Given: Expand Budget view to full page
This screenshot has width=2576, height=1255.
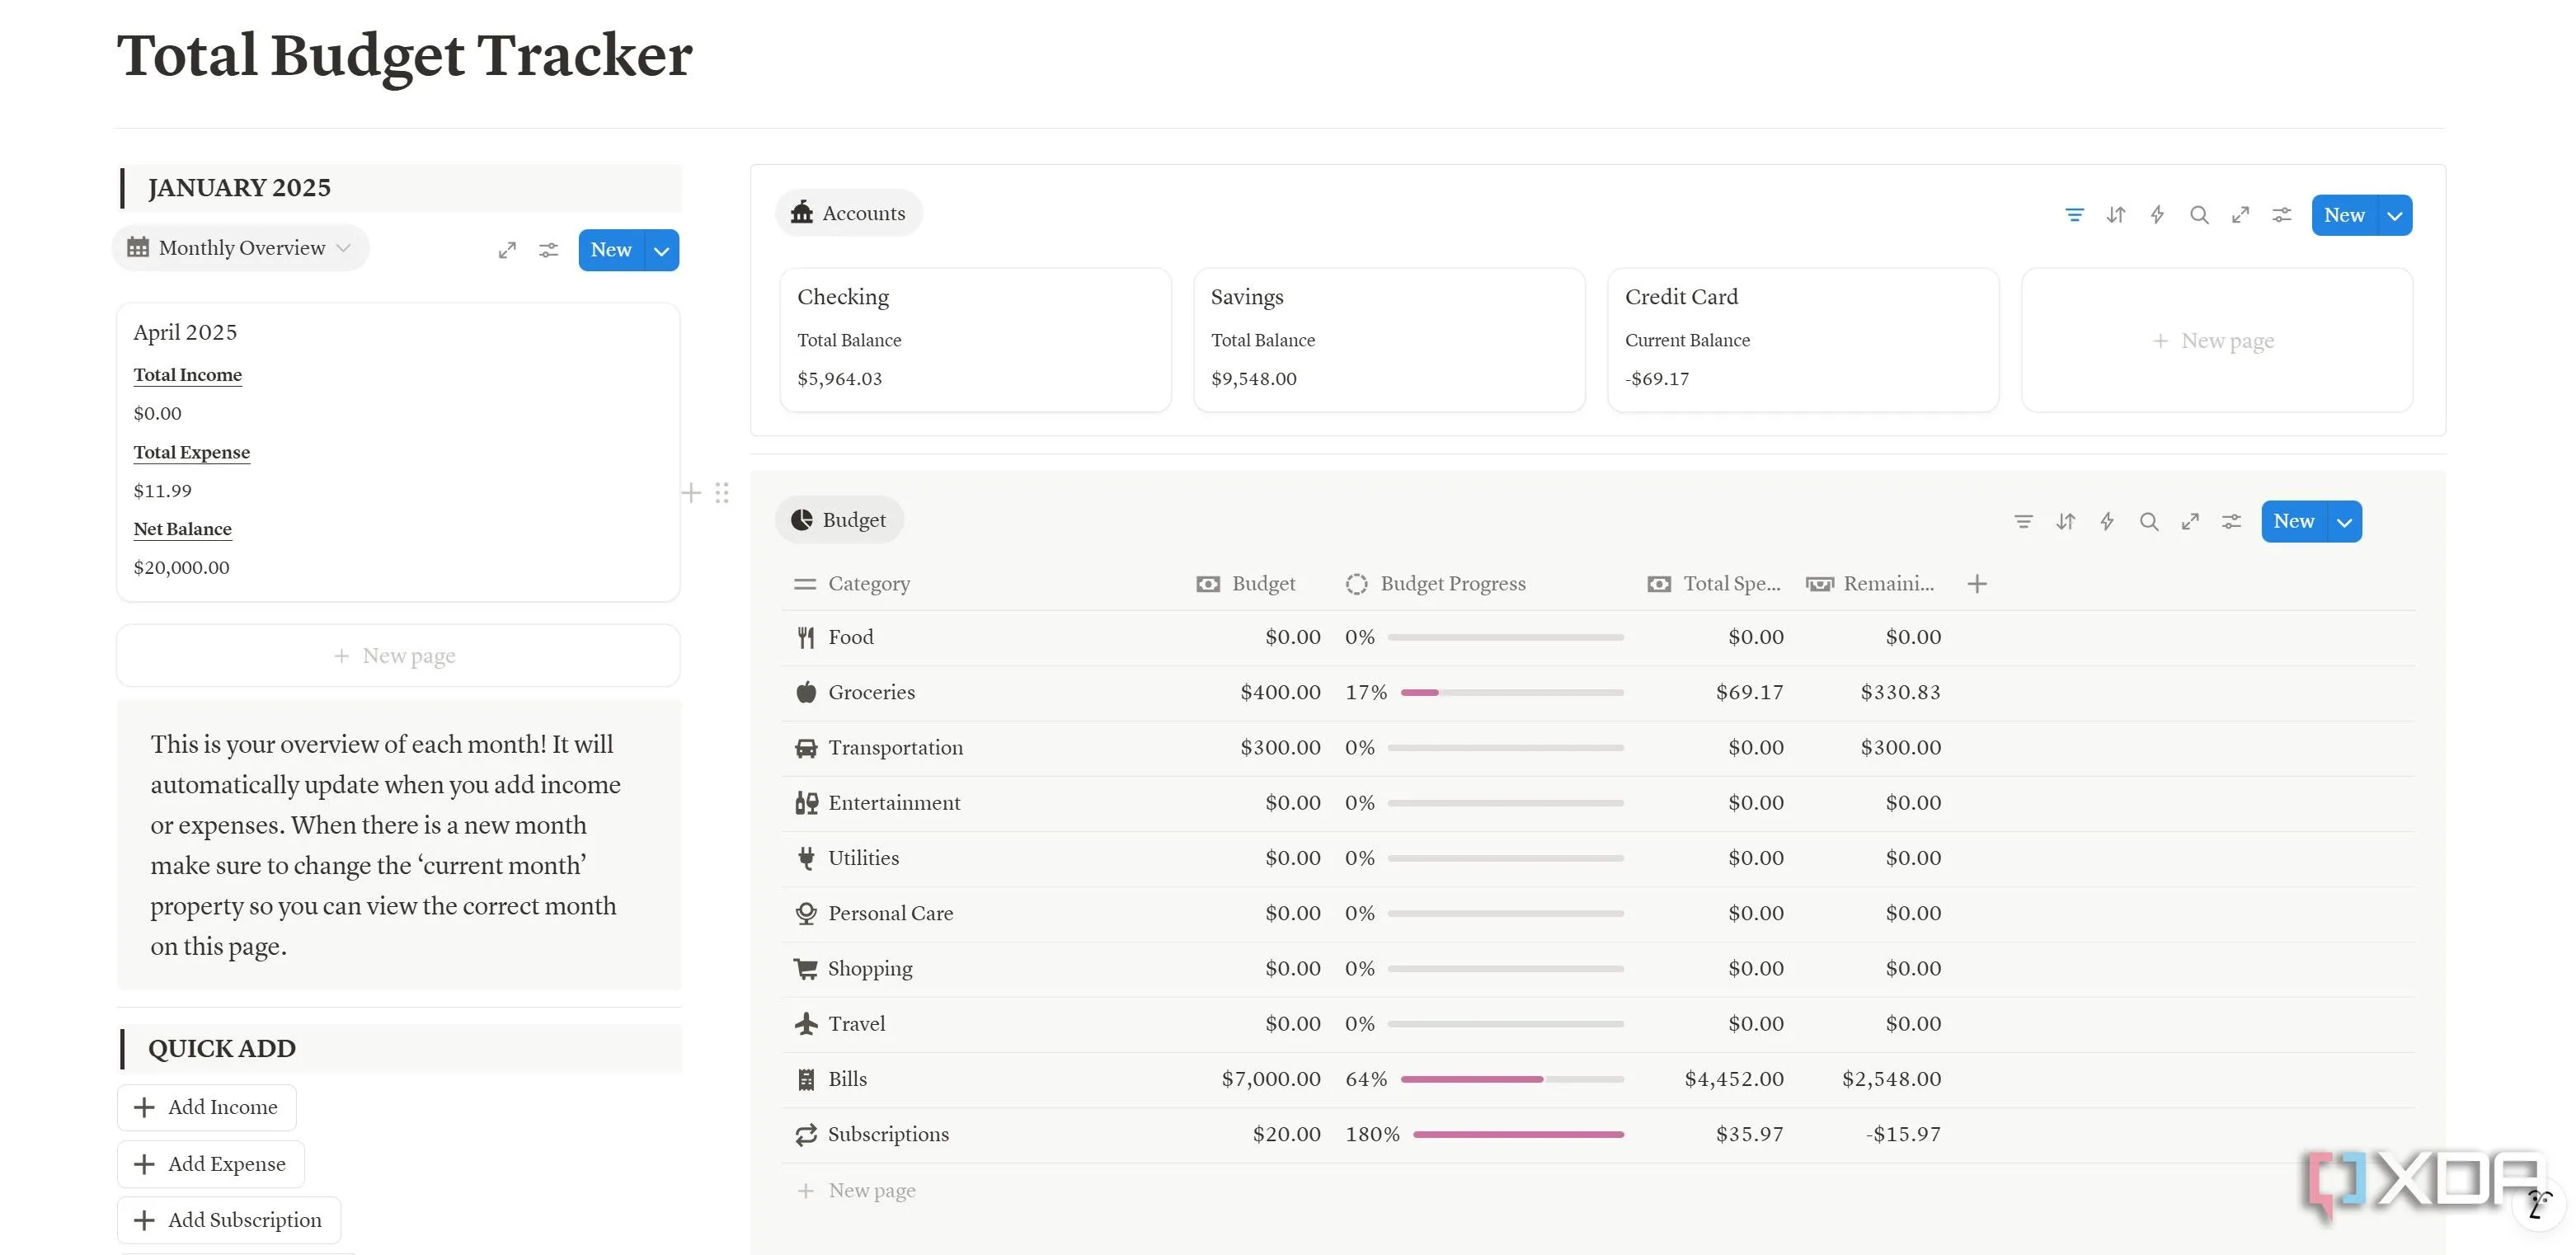Looking at the screenshot, I should coord(2190,521).
